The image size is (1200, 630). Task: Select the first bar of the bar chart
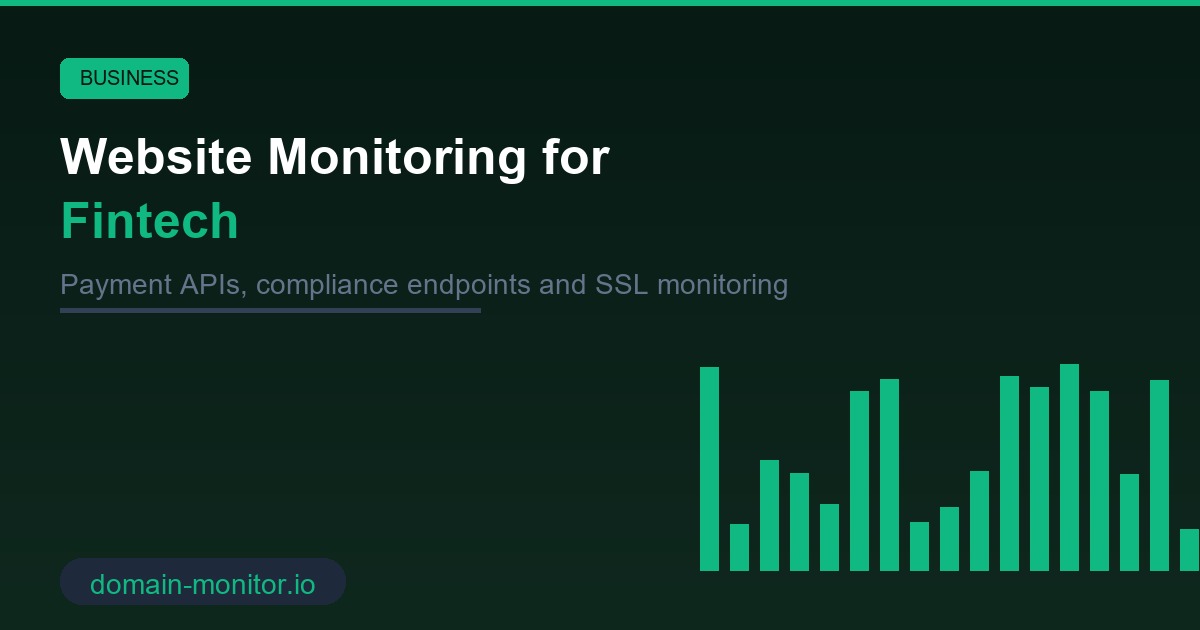pyautogui.click(x=707, y=470)
